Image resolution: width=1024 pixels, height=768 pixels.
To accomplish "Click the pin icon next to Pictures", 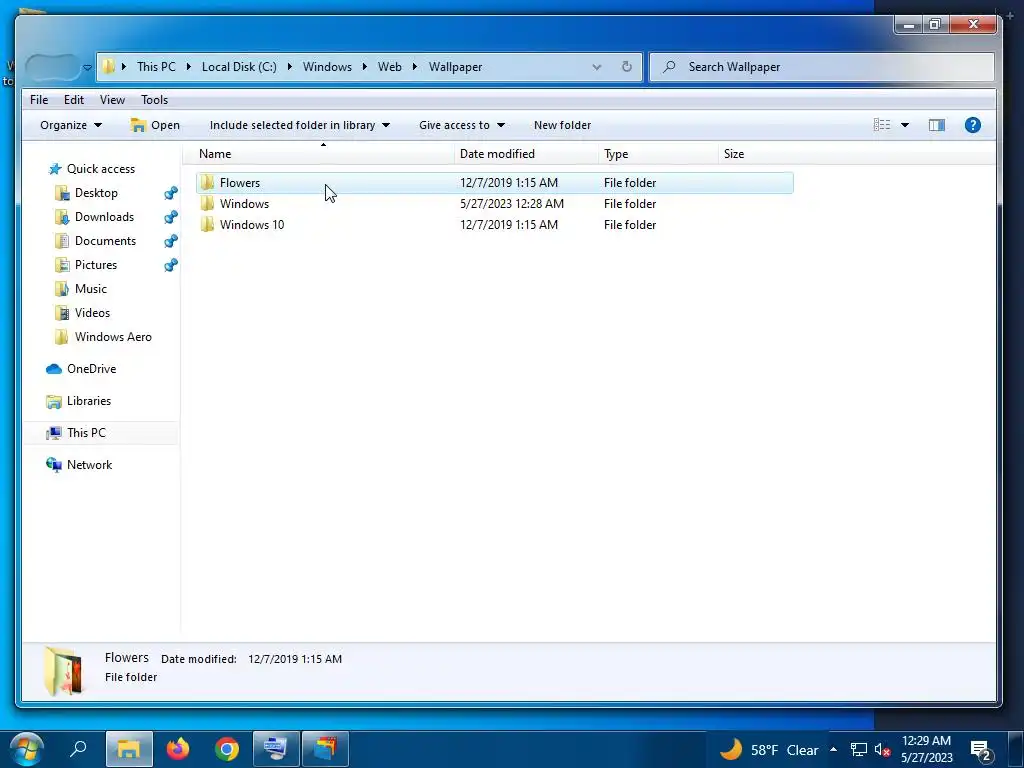I will pyautogui.click(x=170, y=264).
